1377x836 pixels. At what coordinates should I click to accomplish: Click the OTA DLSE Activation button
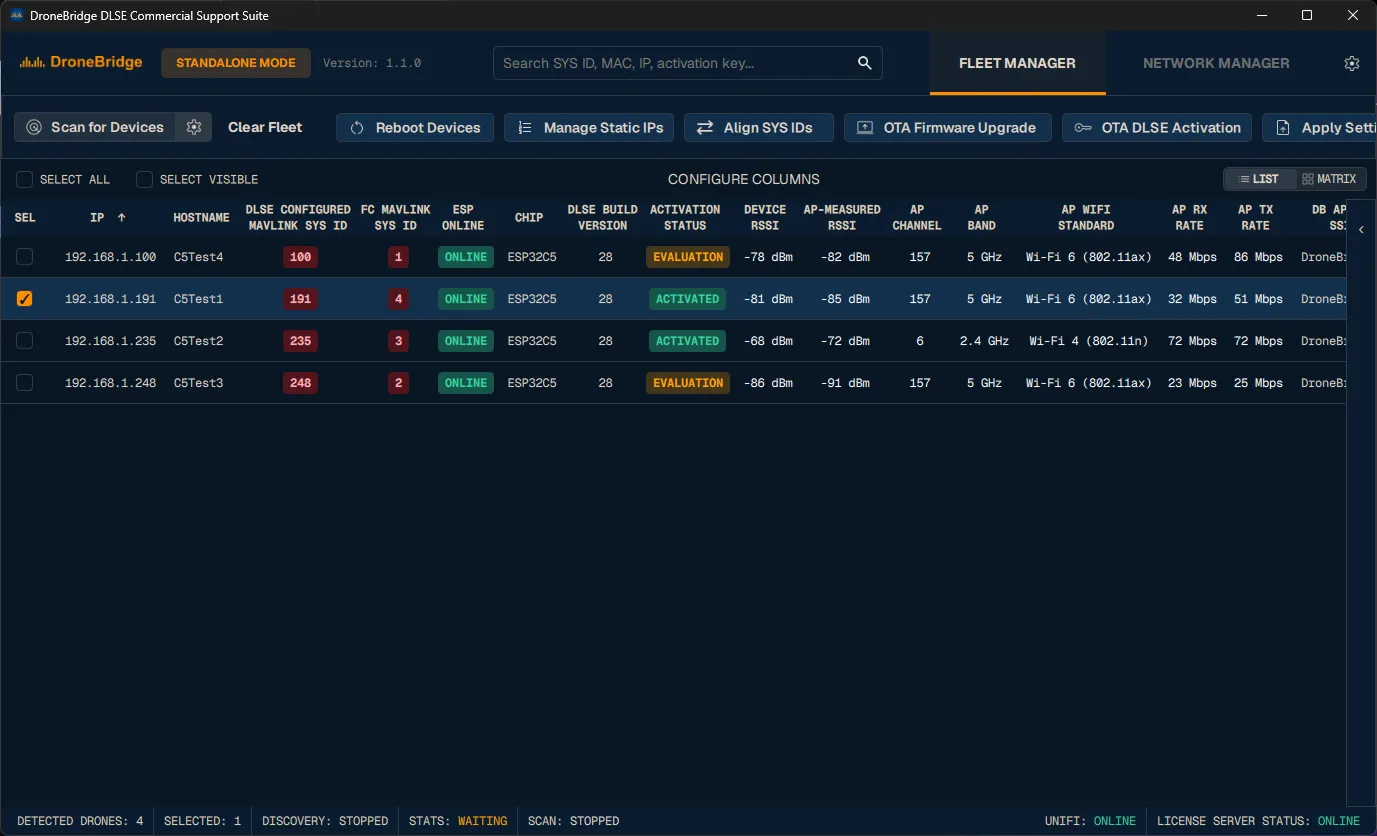(1157, 128)
